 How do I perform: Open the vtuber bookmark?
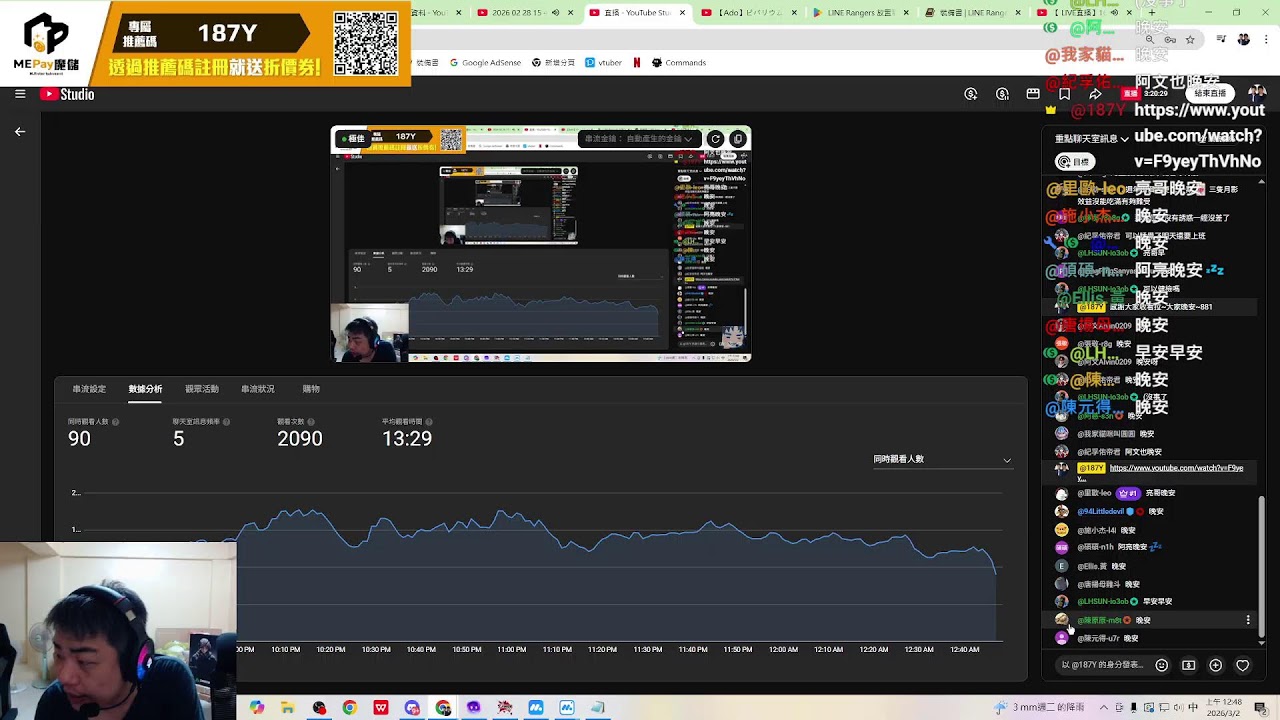(603, 62)
